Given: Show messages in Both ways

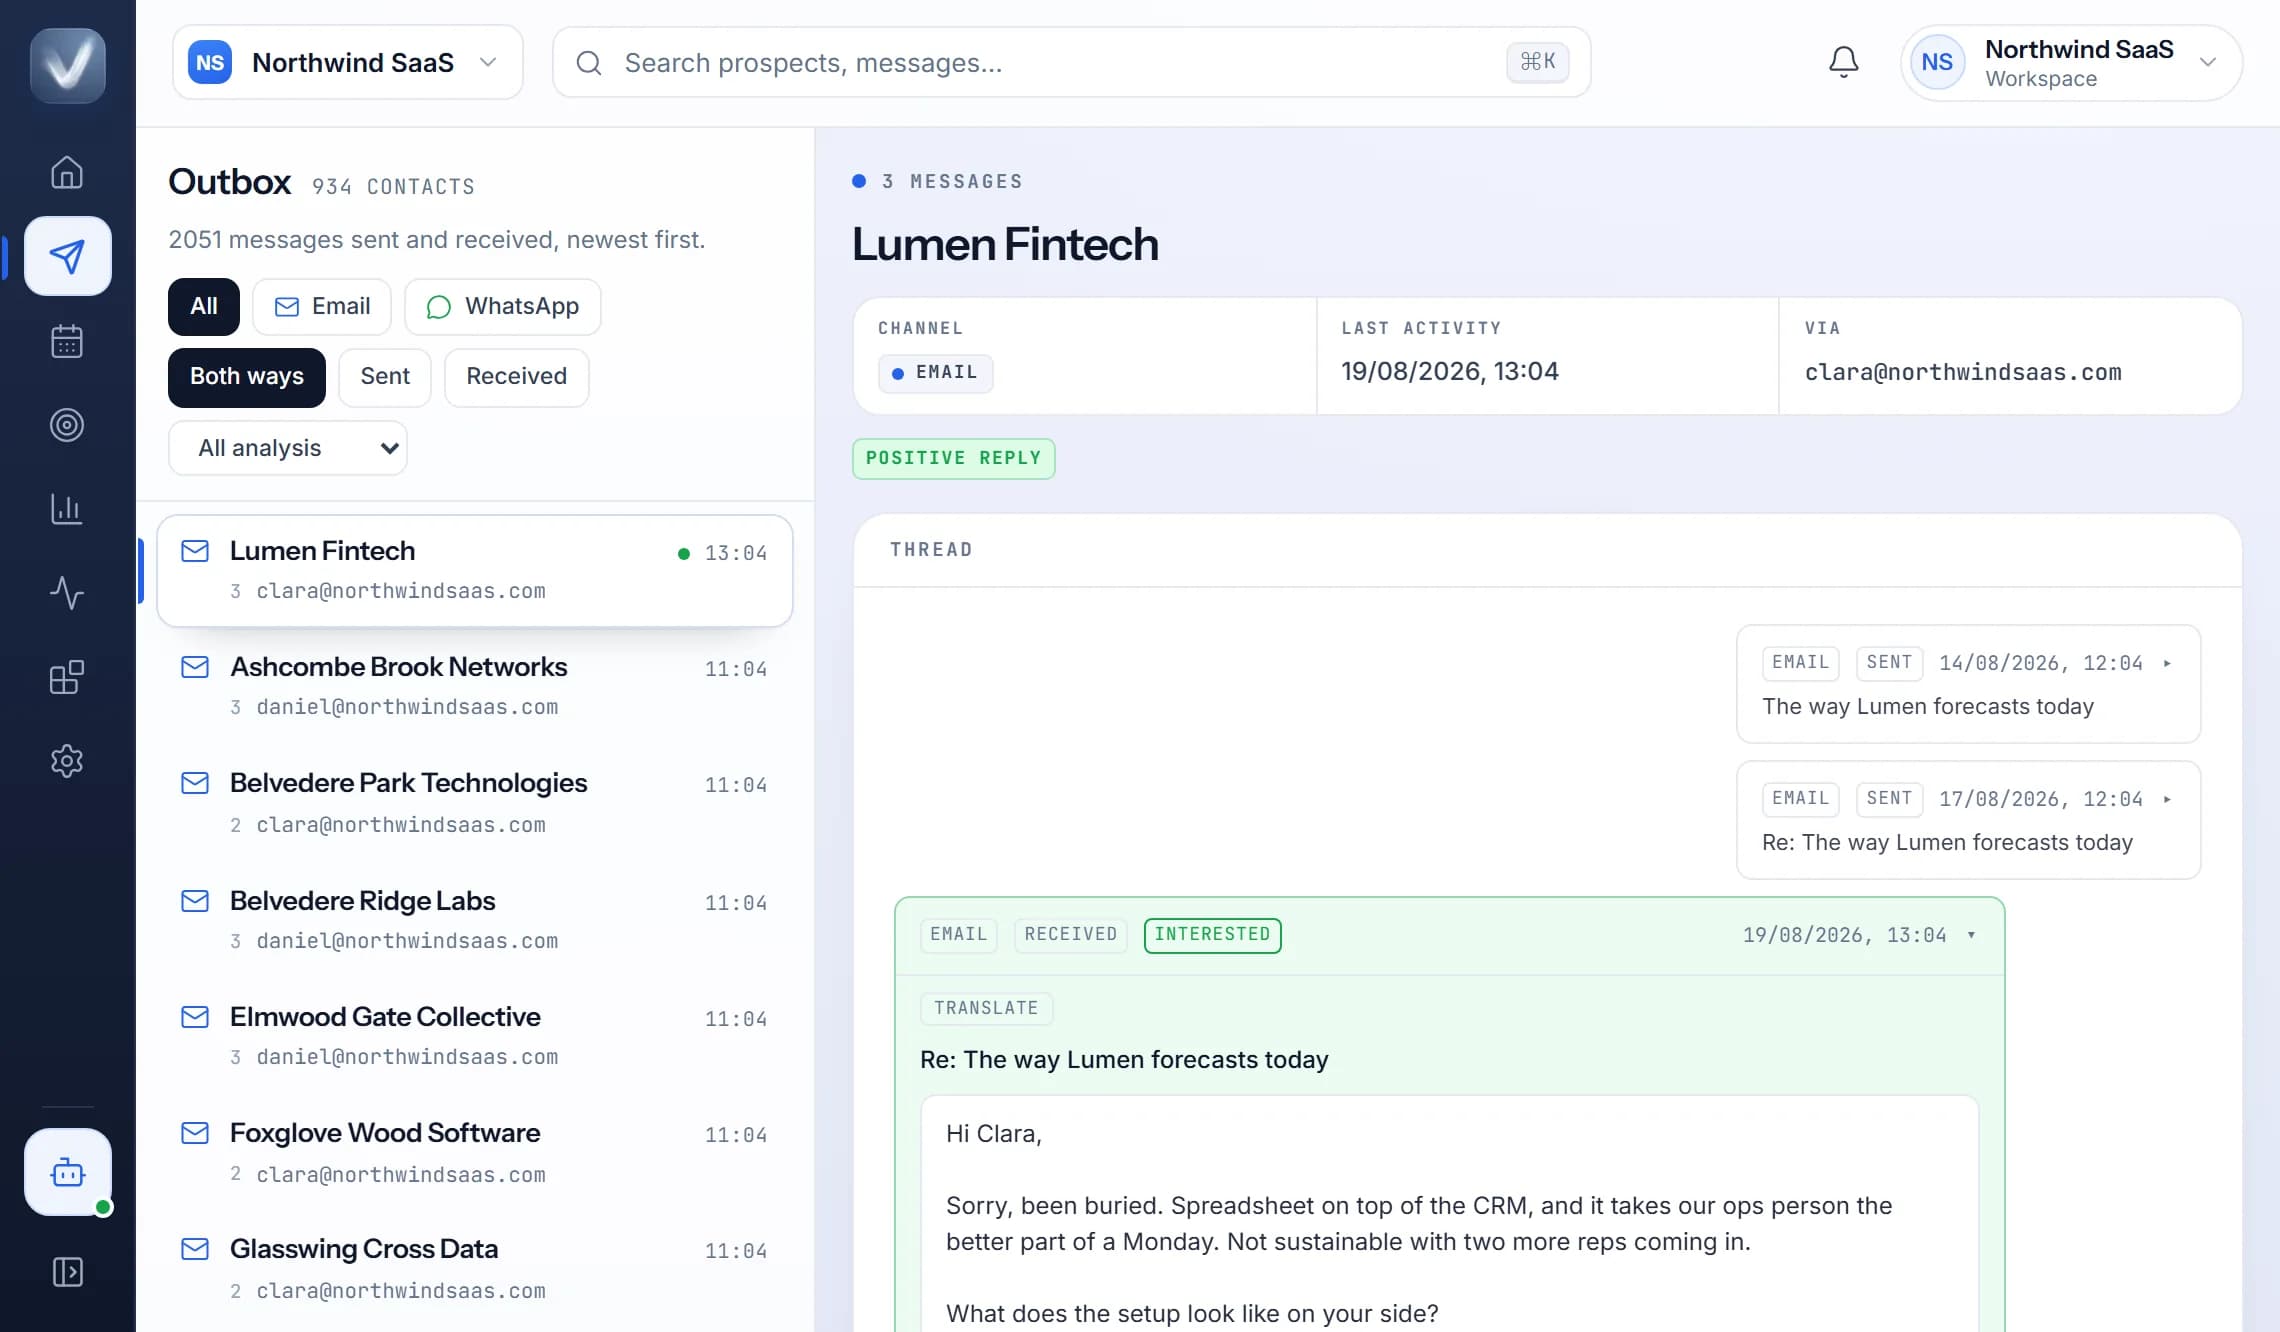Looking at the screenshot, I should coord(247,376).
